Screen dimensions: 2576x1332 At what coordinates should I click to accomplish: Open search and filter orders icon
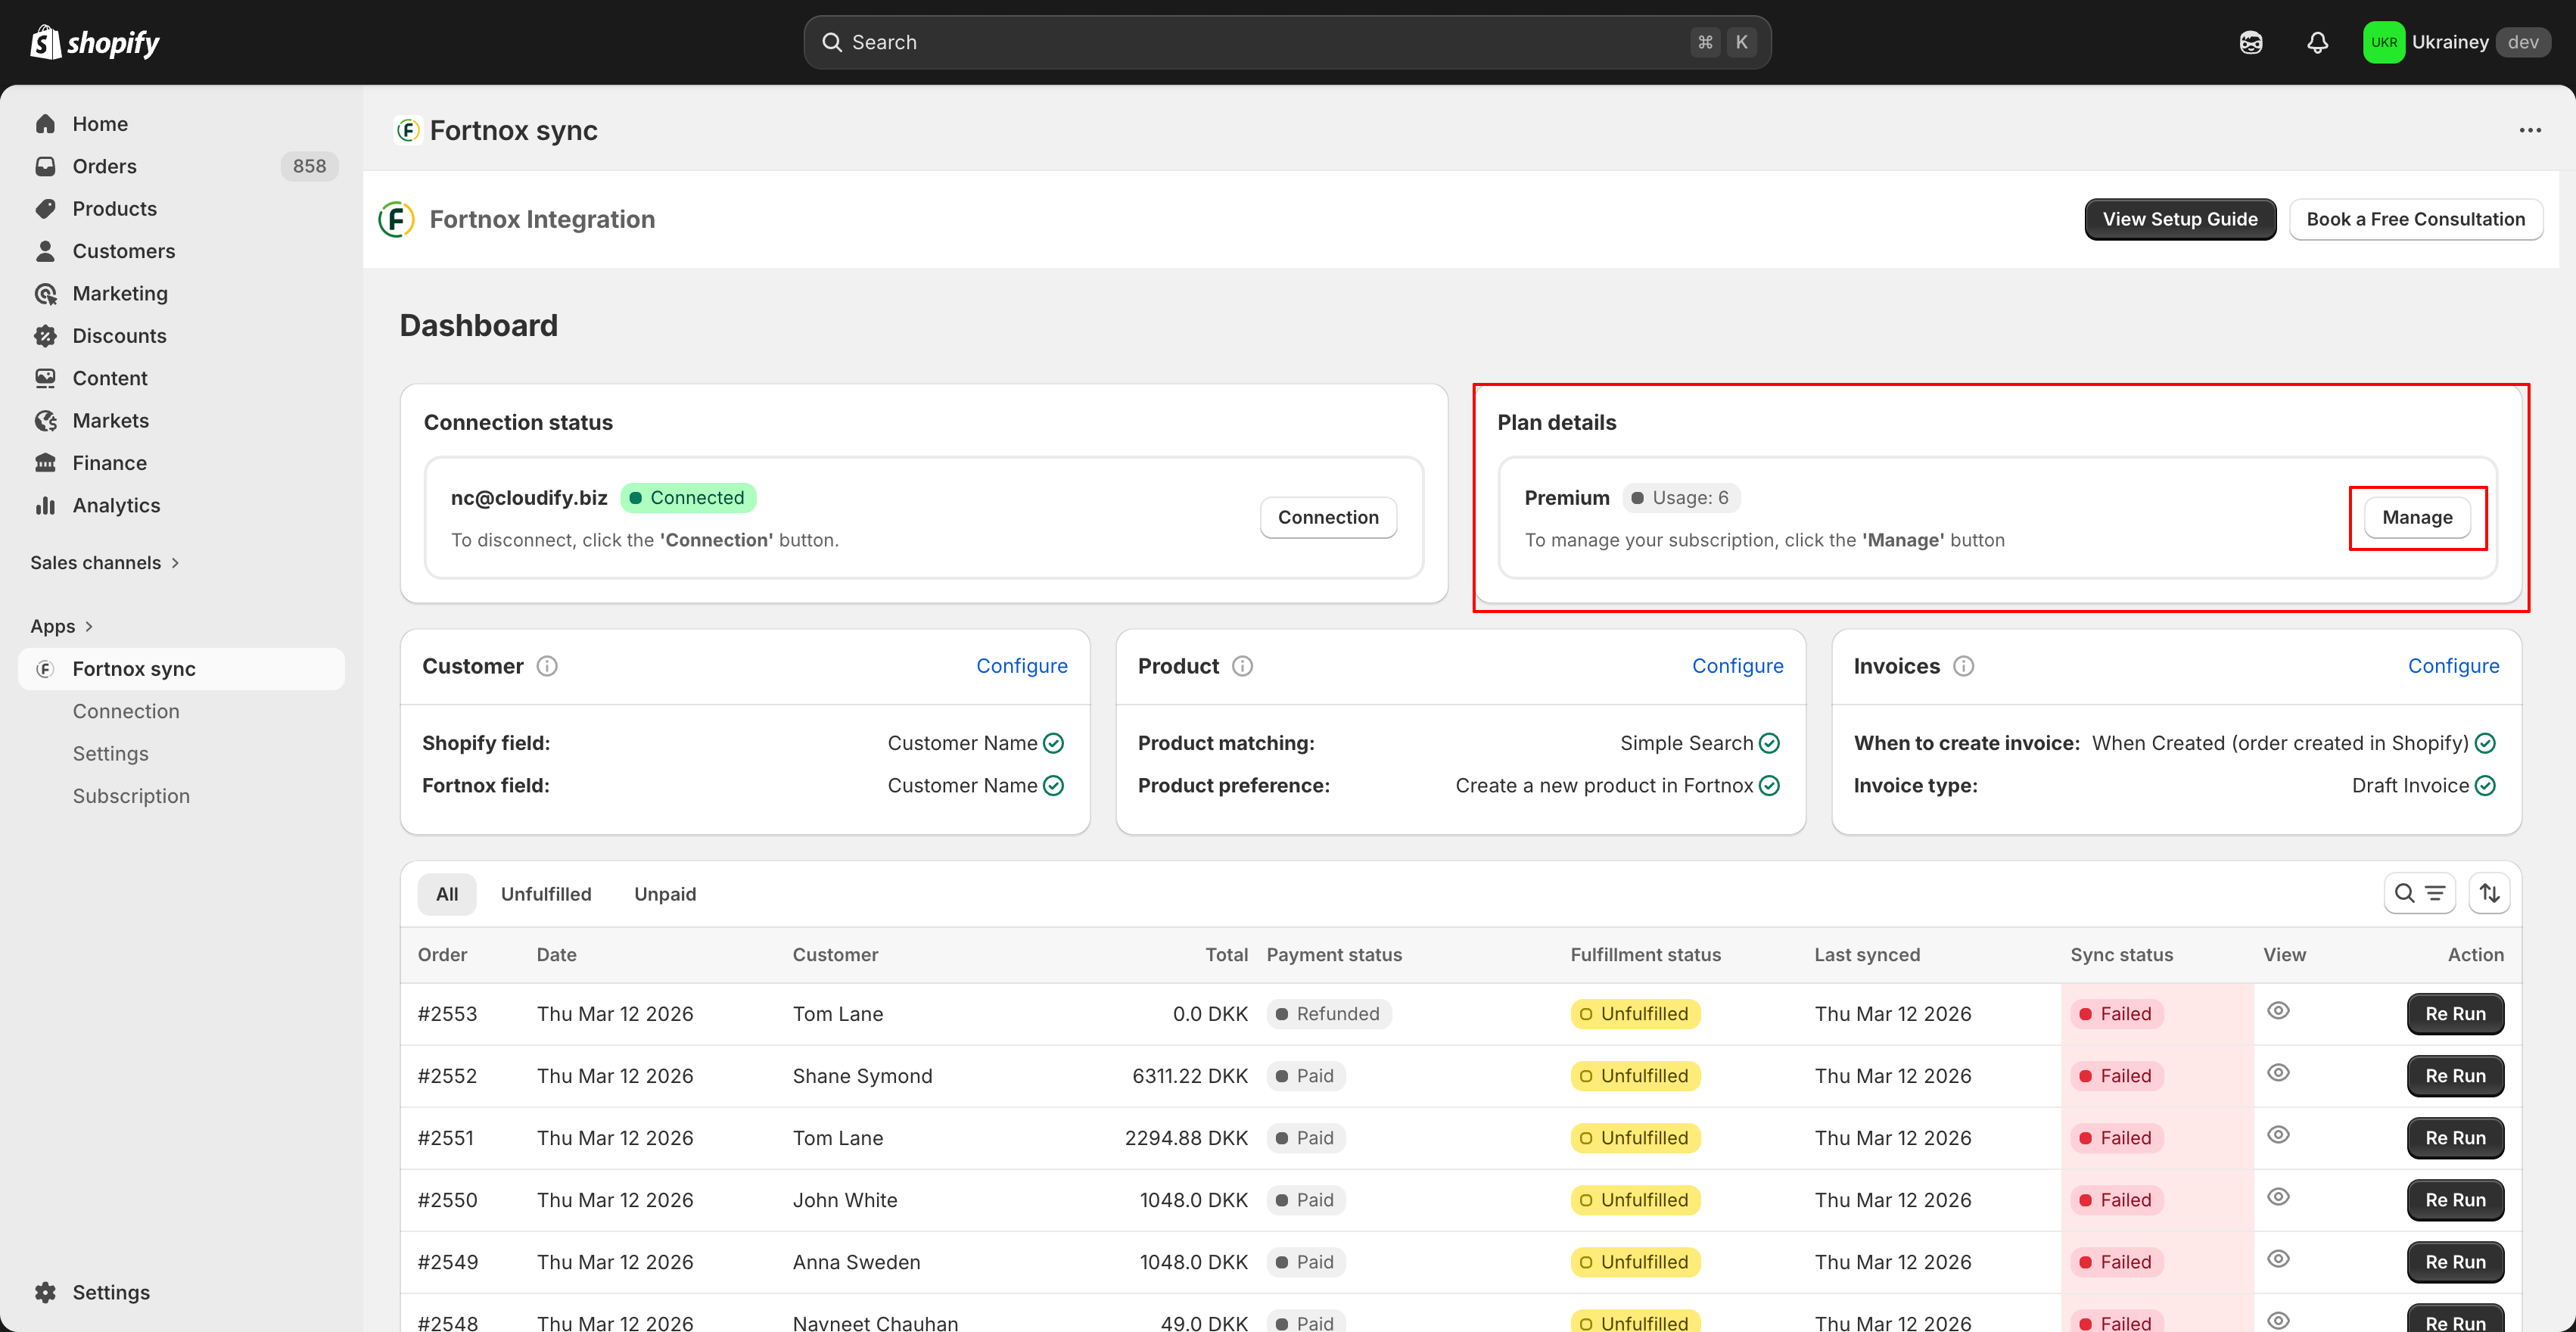tap(2419, 893)
